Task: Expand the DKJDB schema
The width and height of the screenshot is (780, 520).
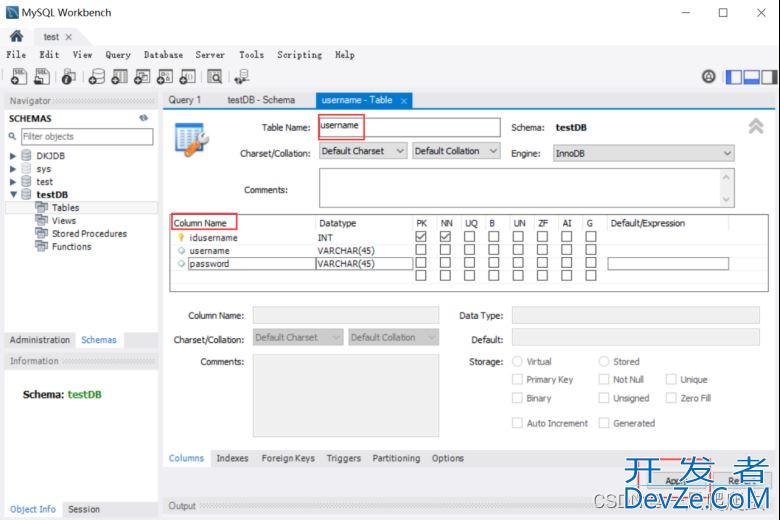Action: (x=13, y=156)
